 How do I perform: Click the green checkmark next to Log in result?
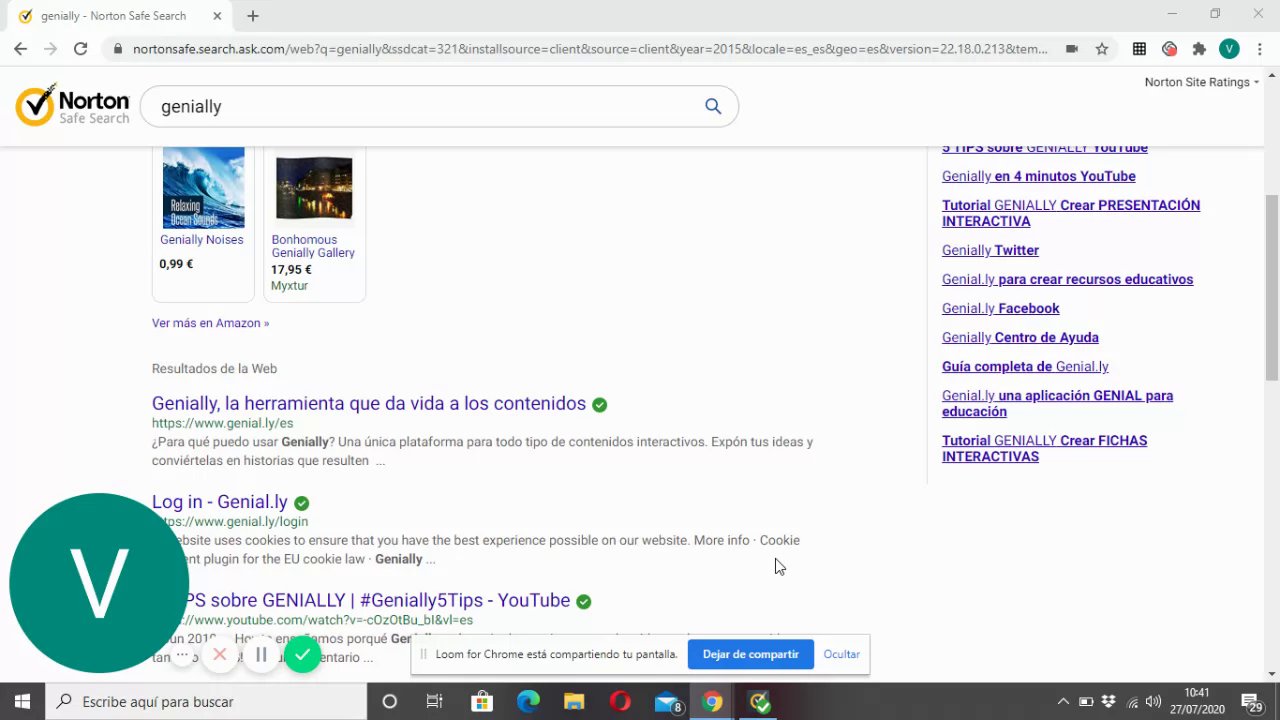[301, 503]
